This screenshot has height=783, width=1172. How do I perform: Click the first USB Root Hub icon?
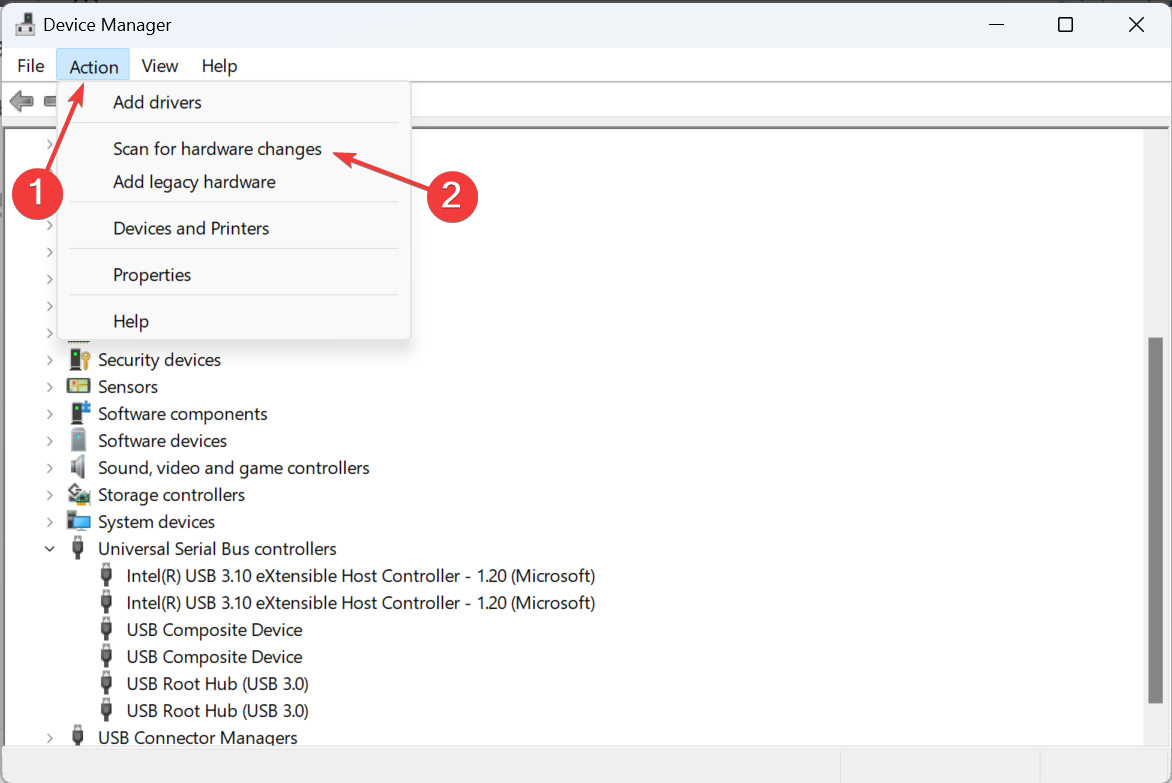[x=106, y=683]
